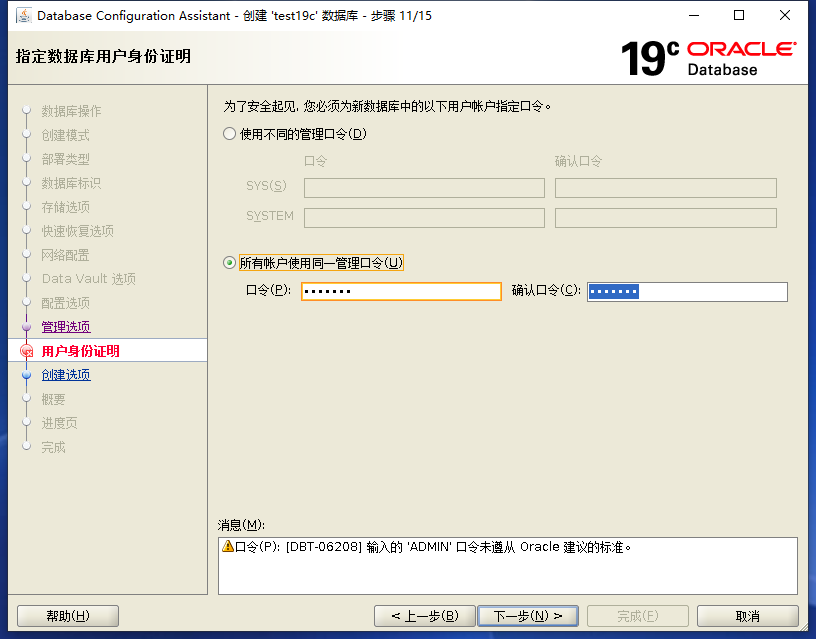Screen dimensions: 816x639
Task: Proceed with 下一步(N) button
Action: pos(528,616)
